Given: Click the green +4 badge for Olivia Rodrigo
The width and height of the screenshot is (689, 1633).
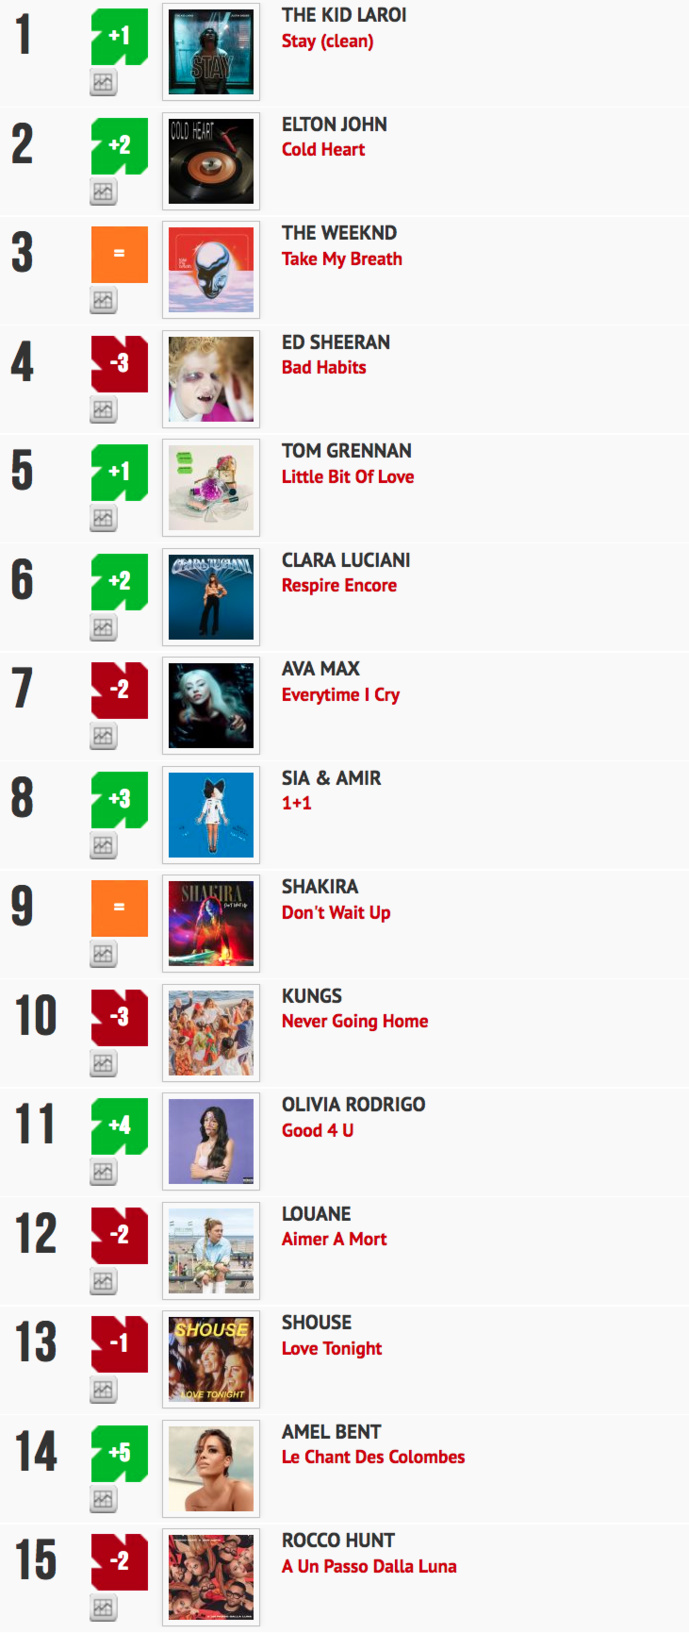Looking at the screenshot, I should pos(120,1126).
